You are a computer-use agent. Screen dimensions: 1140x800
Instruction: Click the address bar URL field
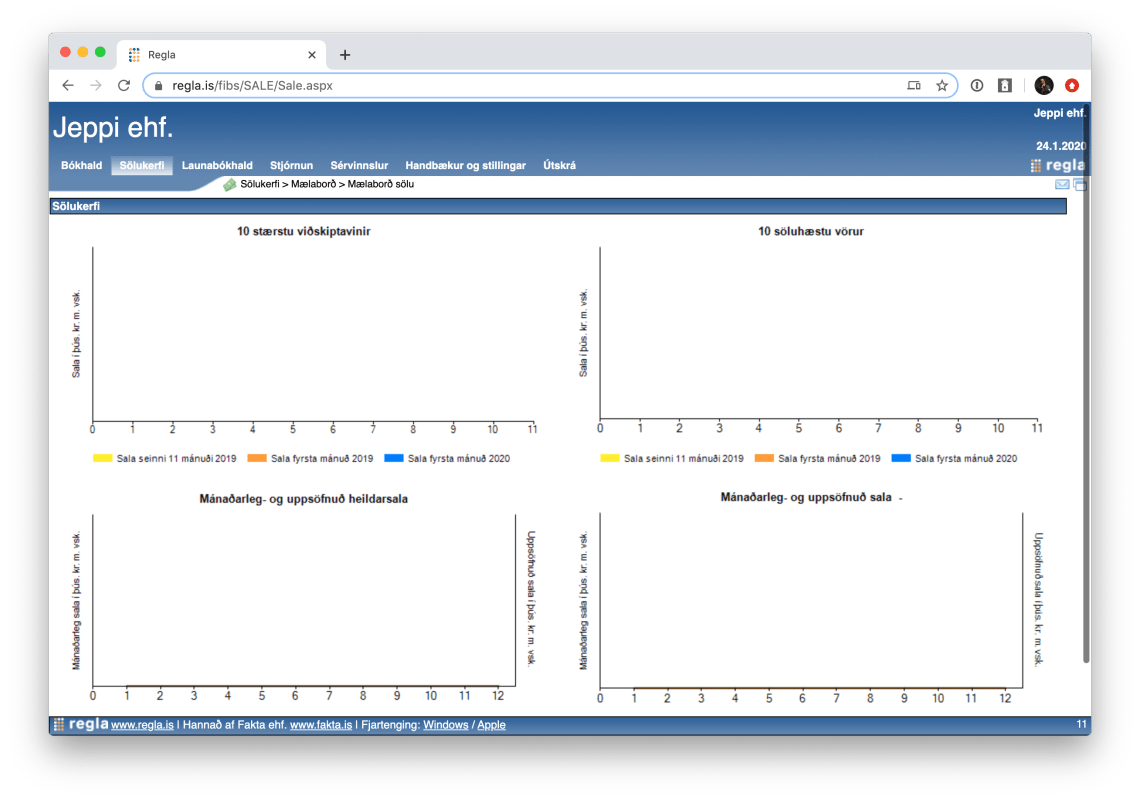pos(500,86)
